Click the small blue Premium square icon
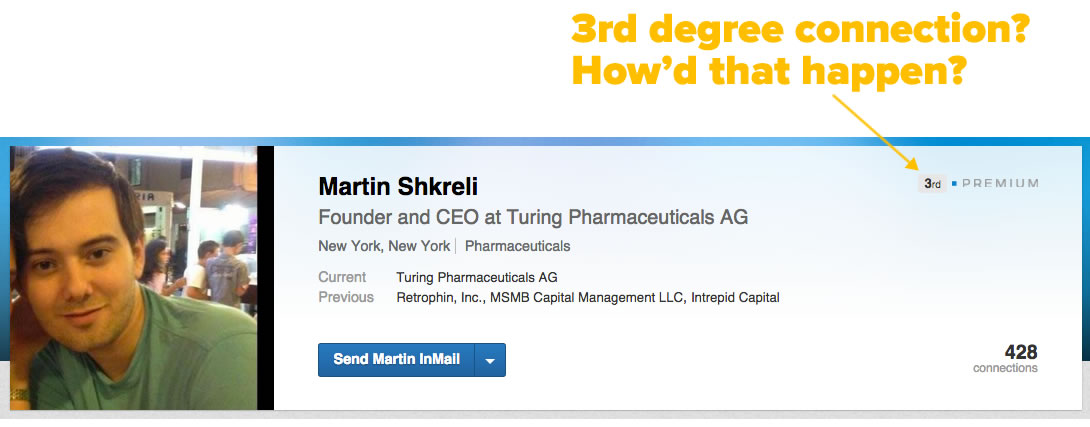The image size is (1090, 427). tap(954, 184)
